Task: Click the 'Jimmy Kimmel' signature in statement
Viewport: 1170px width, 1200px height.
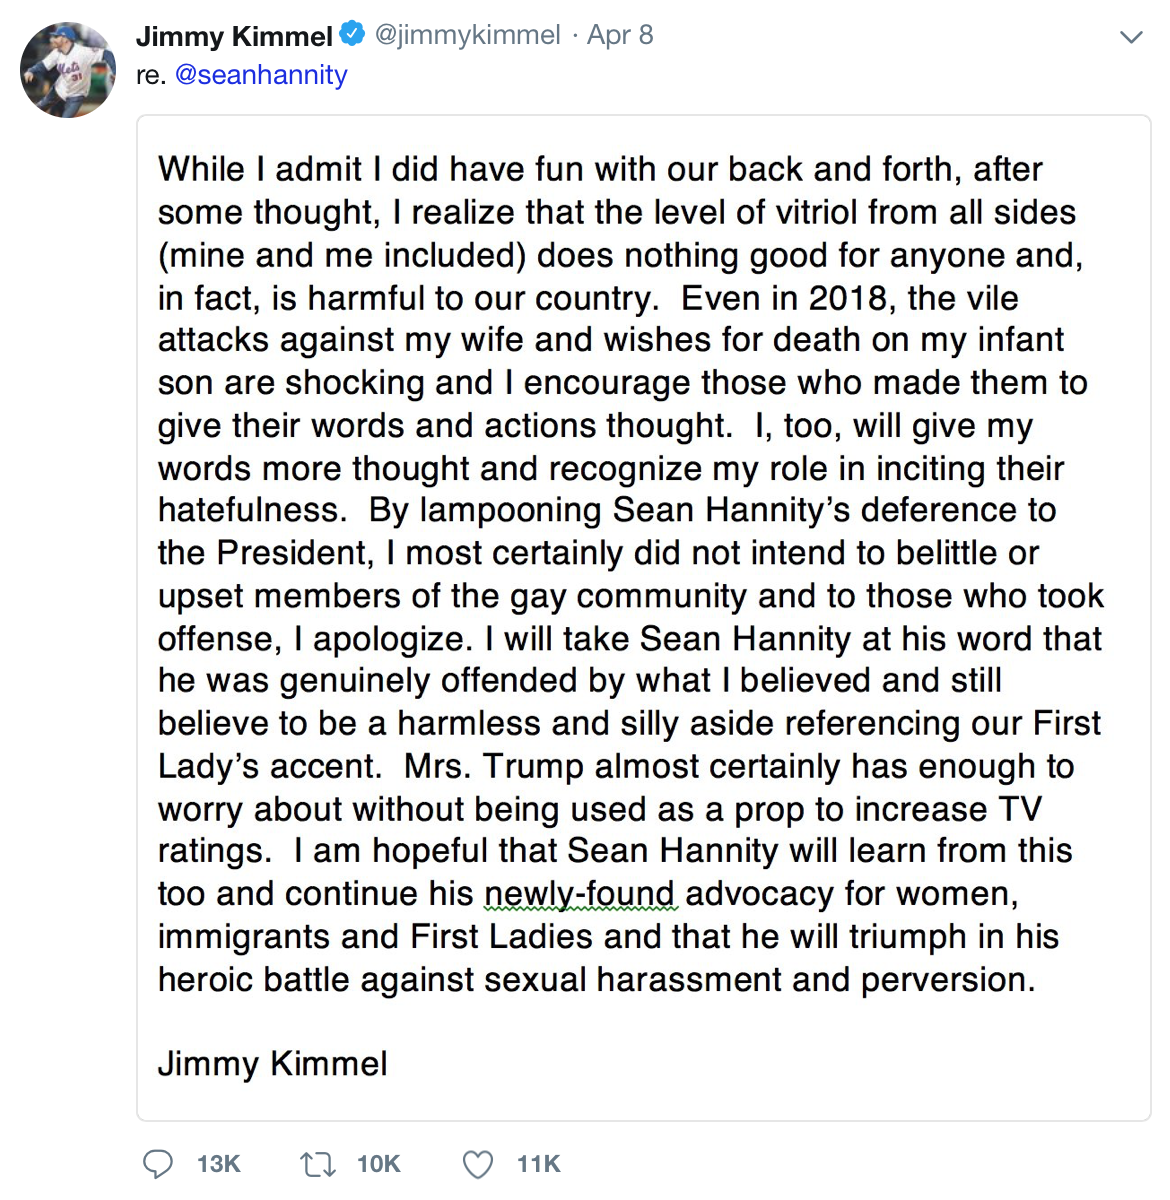Action: pyautogui.click(x=272, y=1064)
